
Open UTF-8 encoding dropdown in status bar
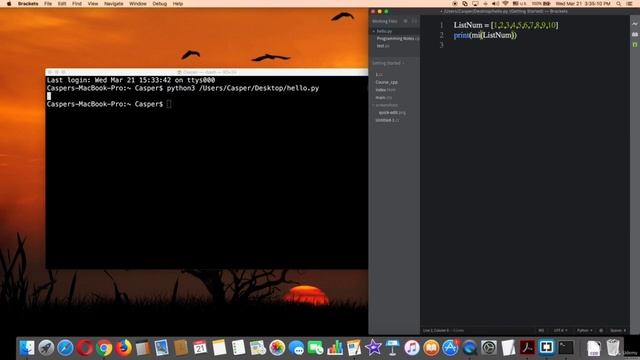560,330
